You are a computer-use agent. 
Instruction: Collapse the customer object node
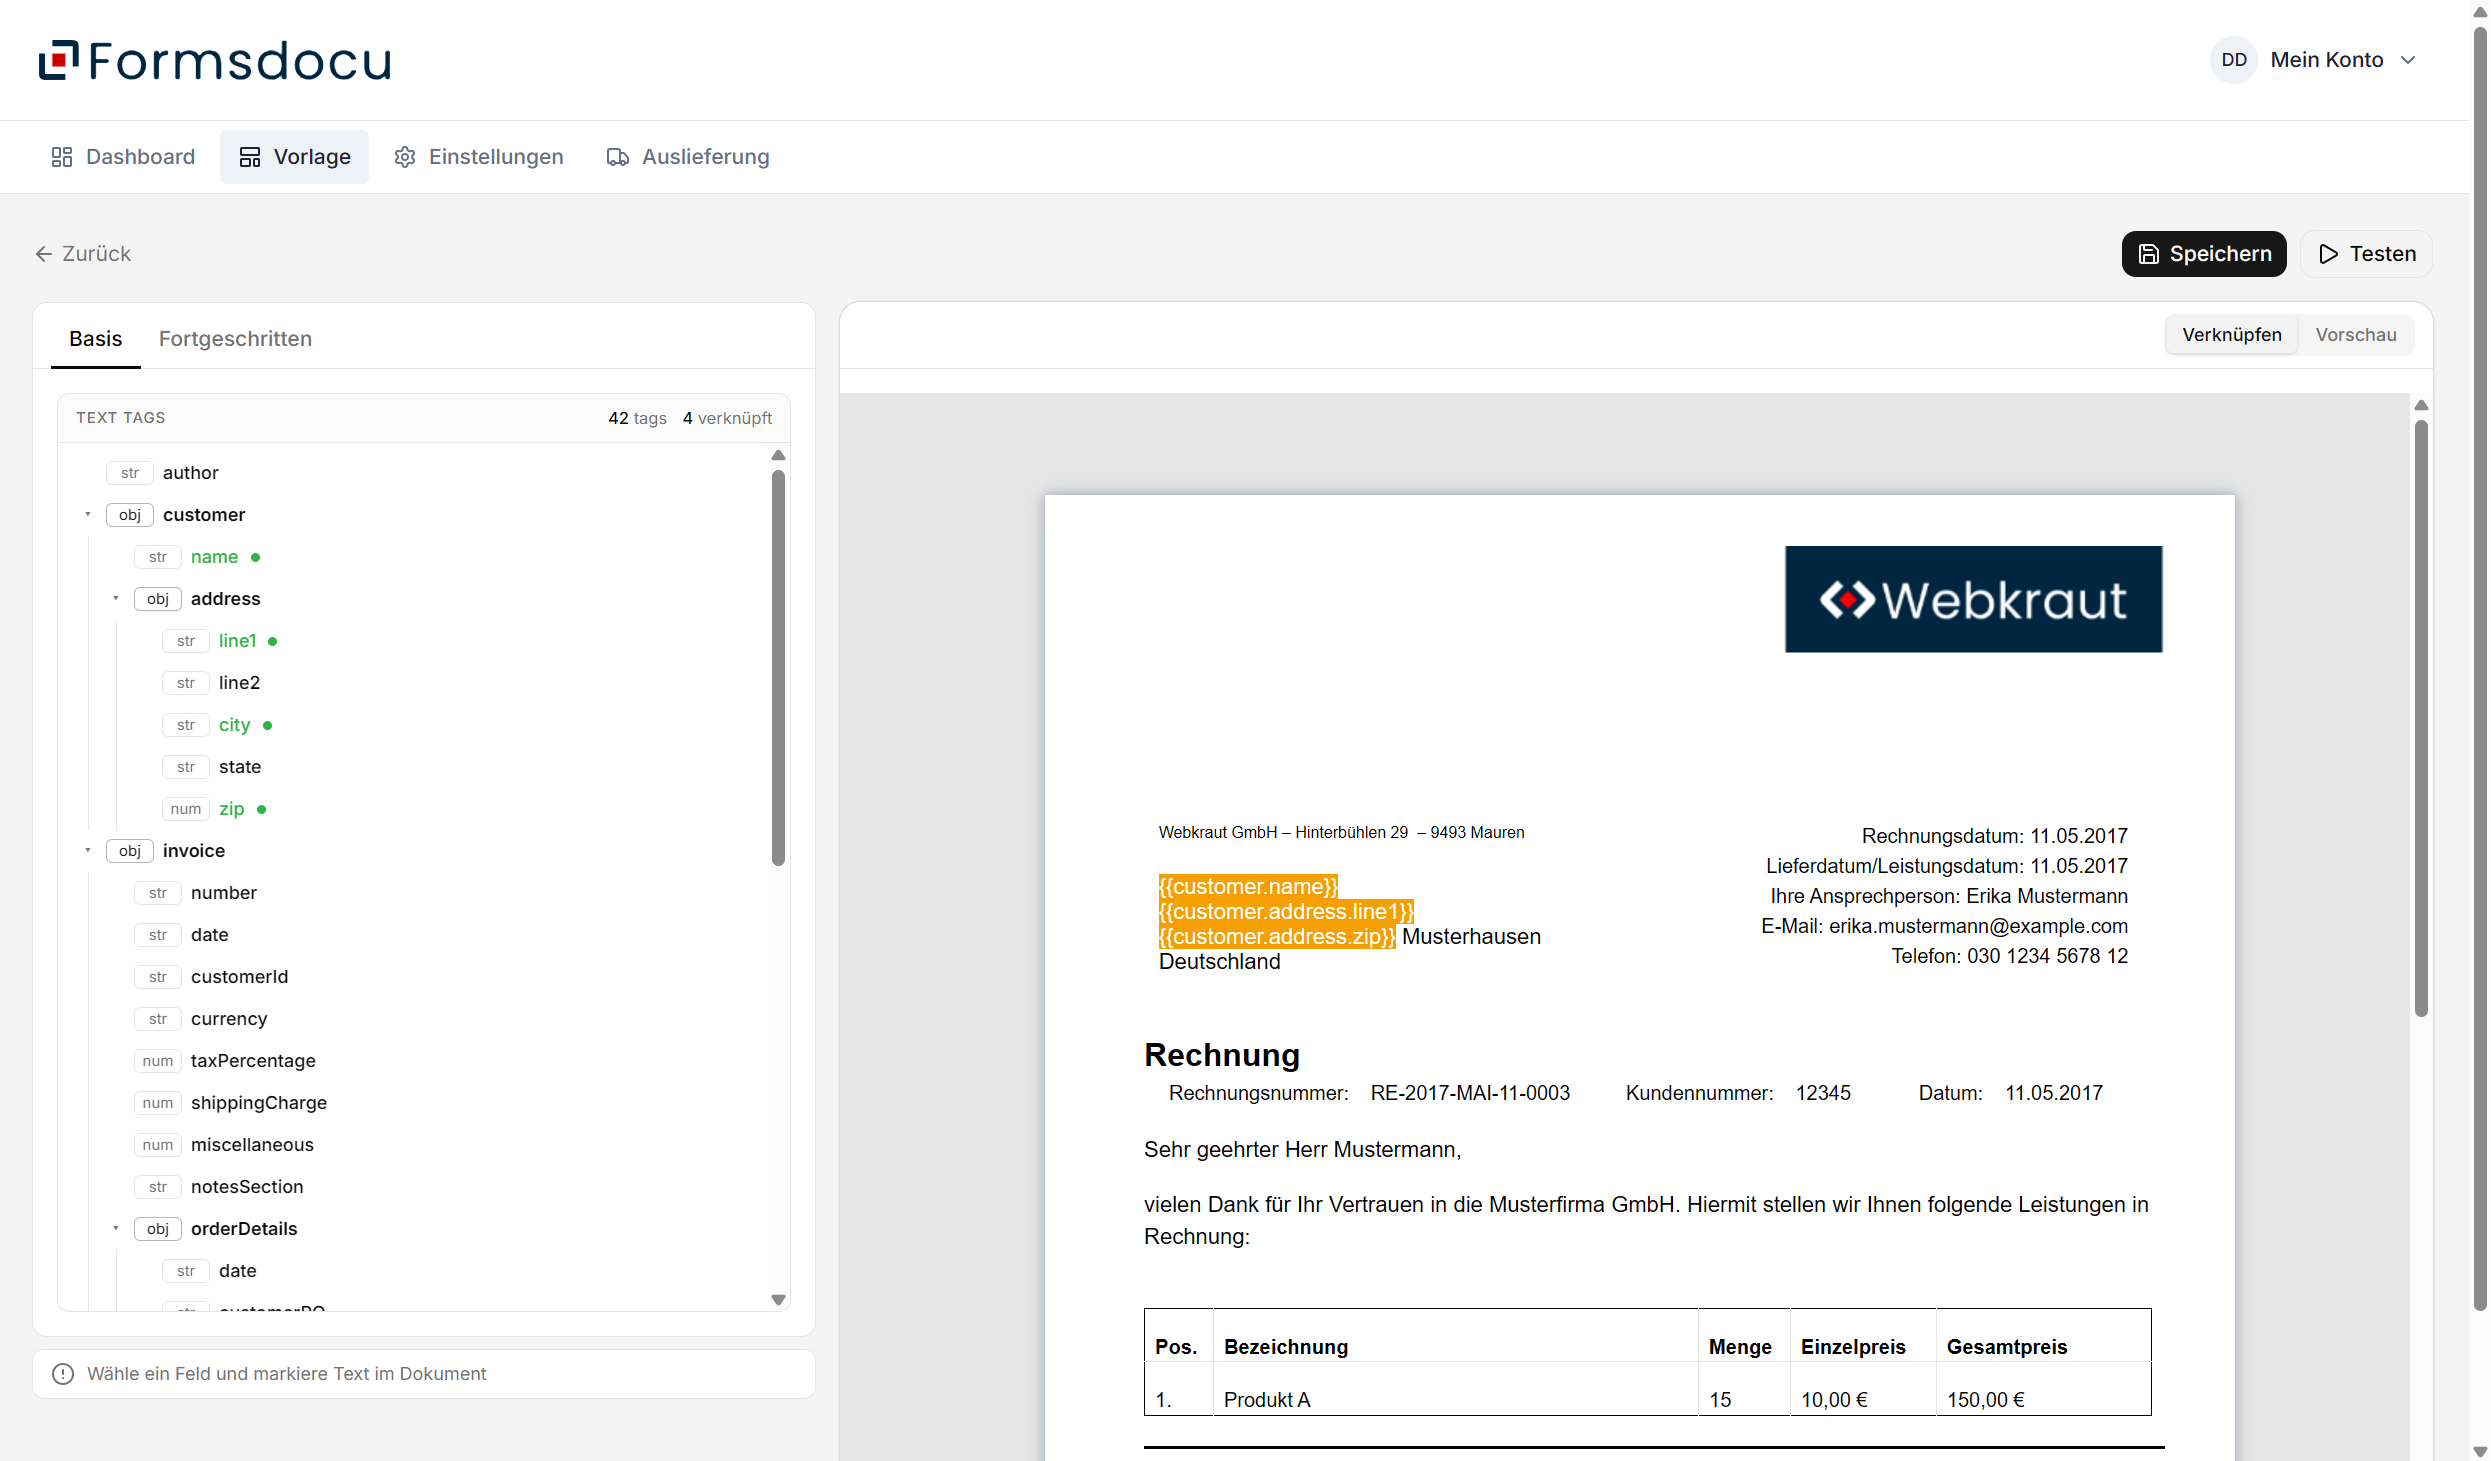click(x=88, y=515)
